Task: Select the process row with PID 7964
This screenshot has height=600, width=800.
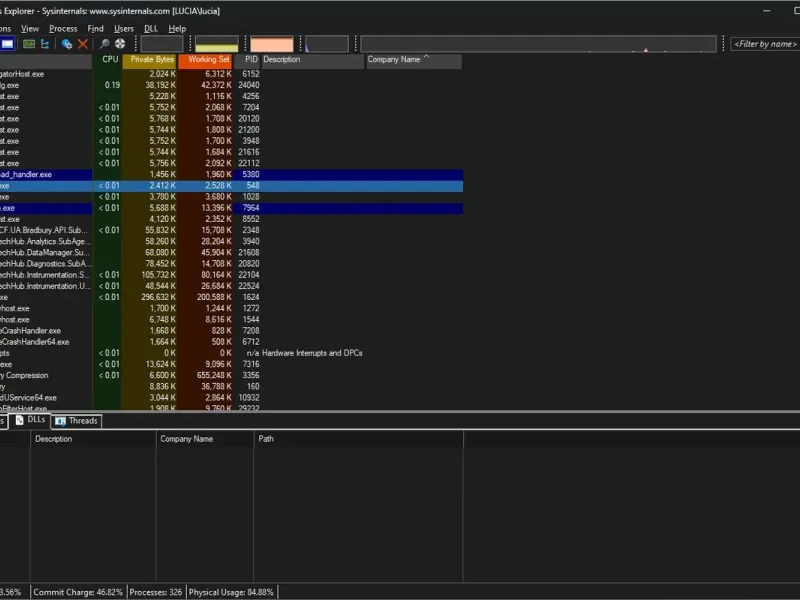Action: 232,208
